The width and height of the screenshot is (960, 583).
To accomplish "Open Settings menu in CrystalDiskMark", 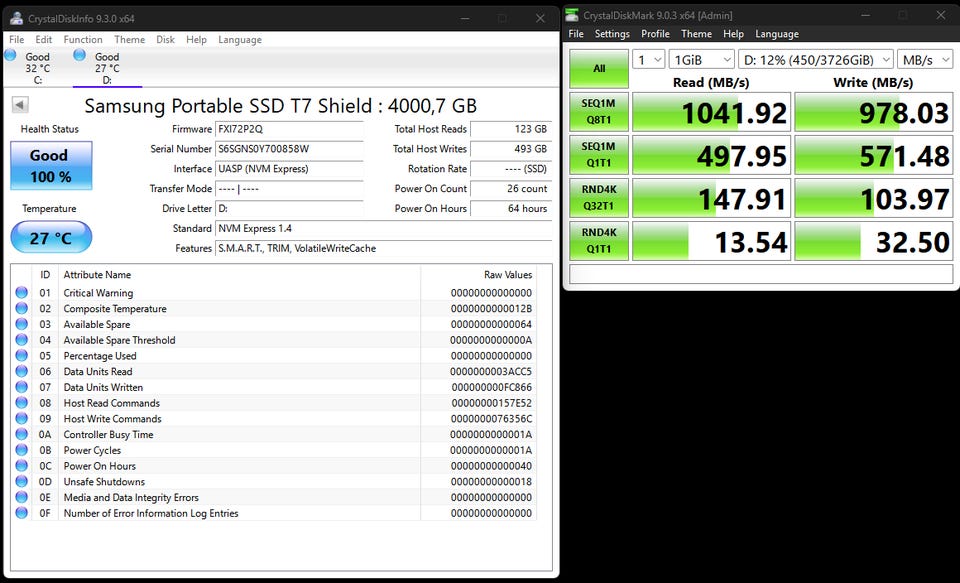I will click(612, 34).
